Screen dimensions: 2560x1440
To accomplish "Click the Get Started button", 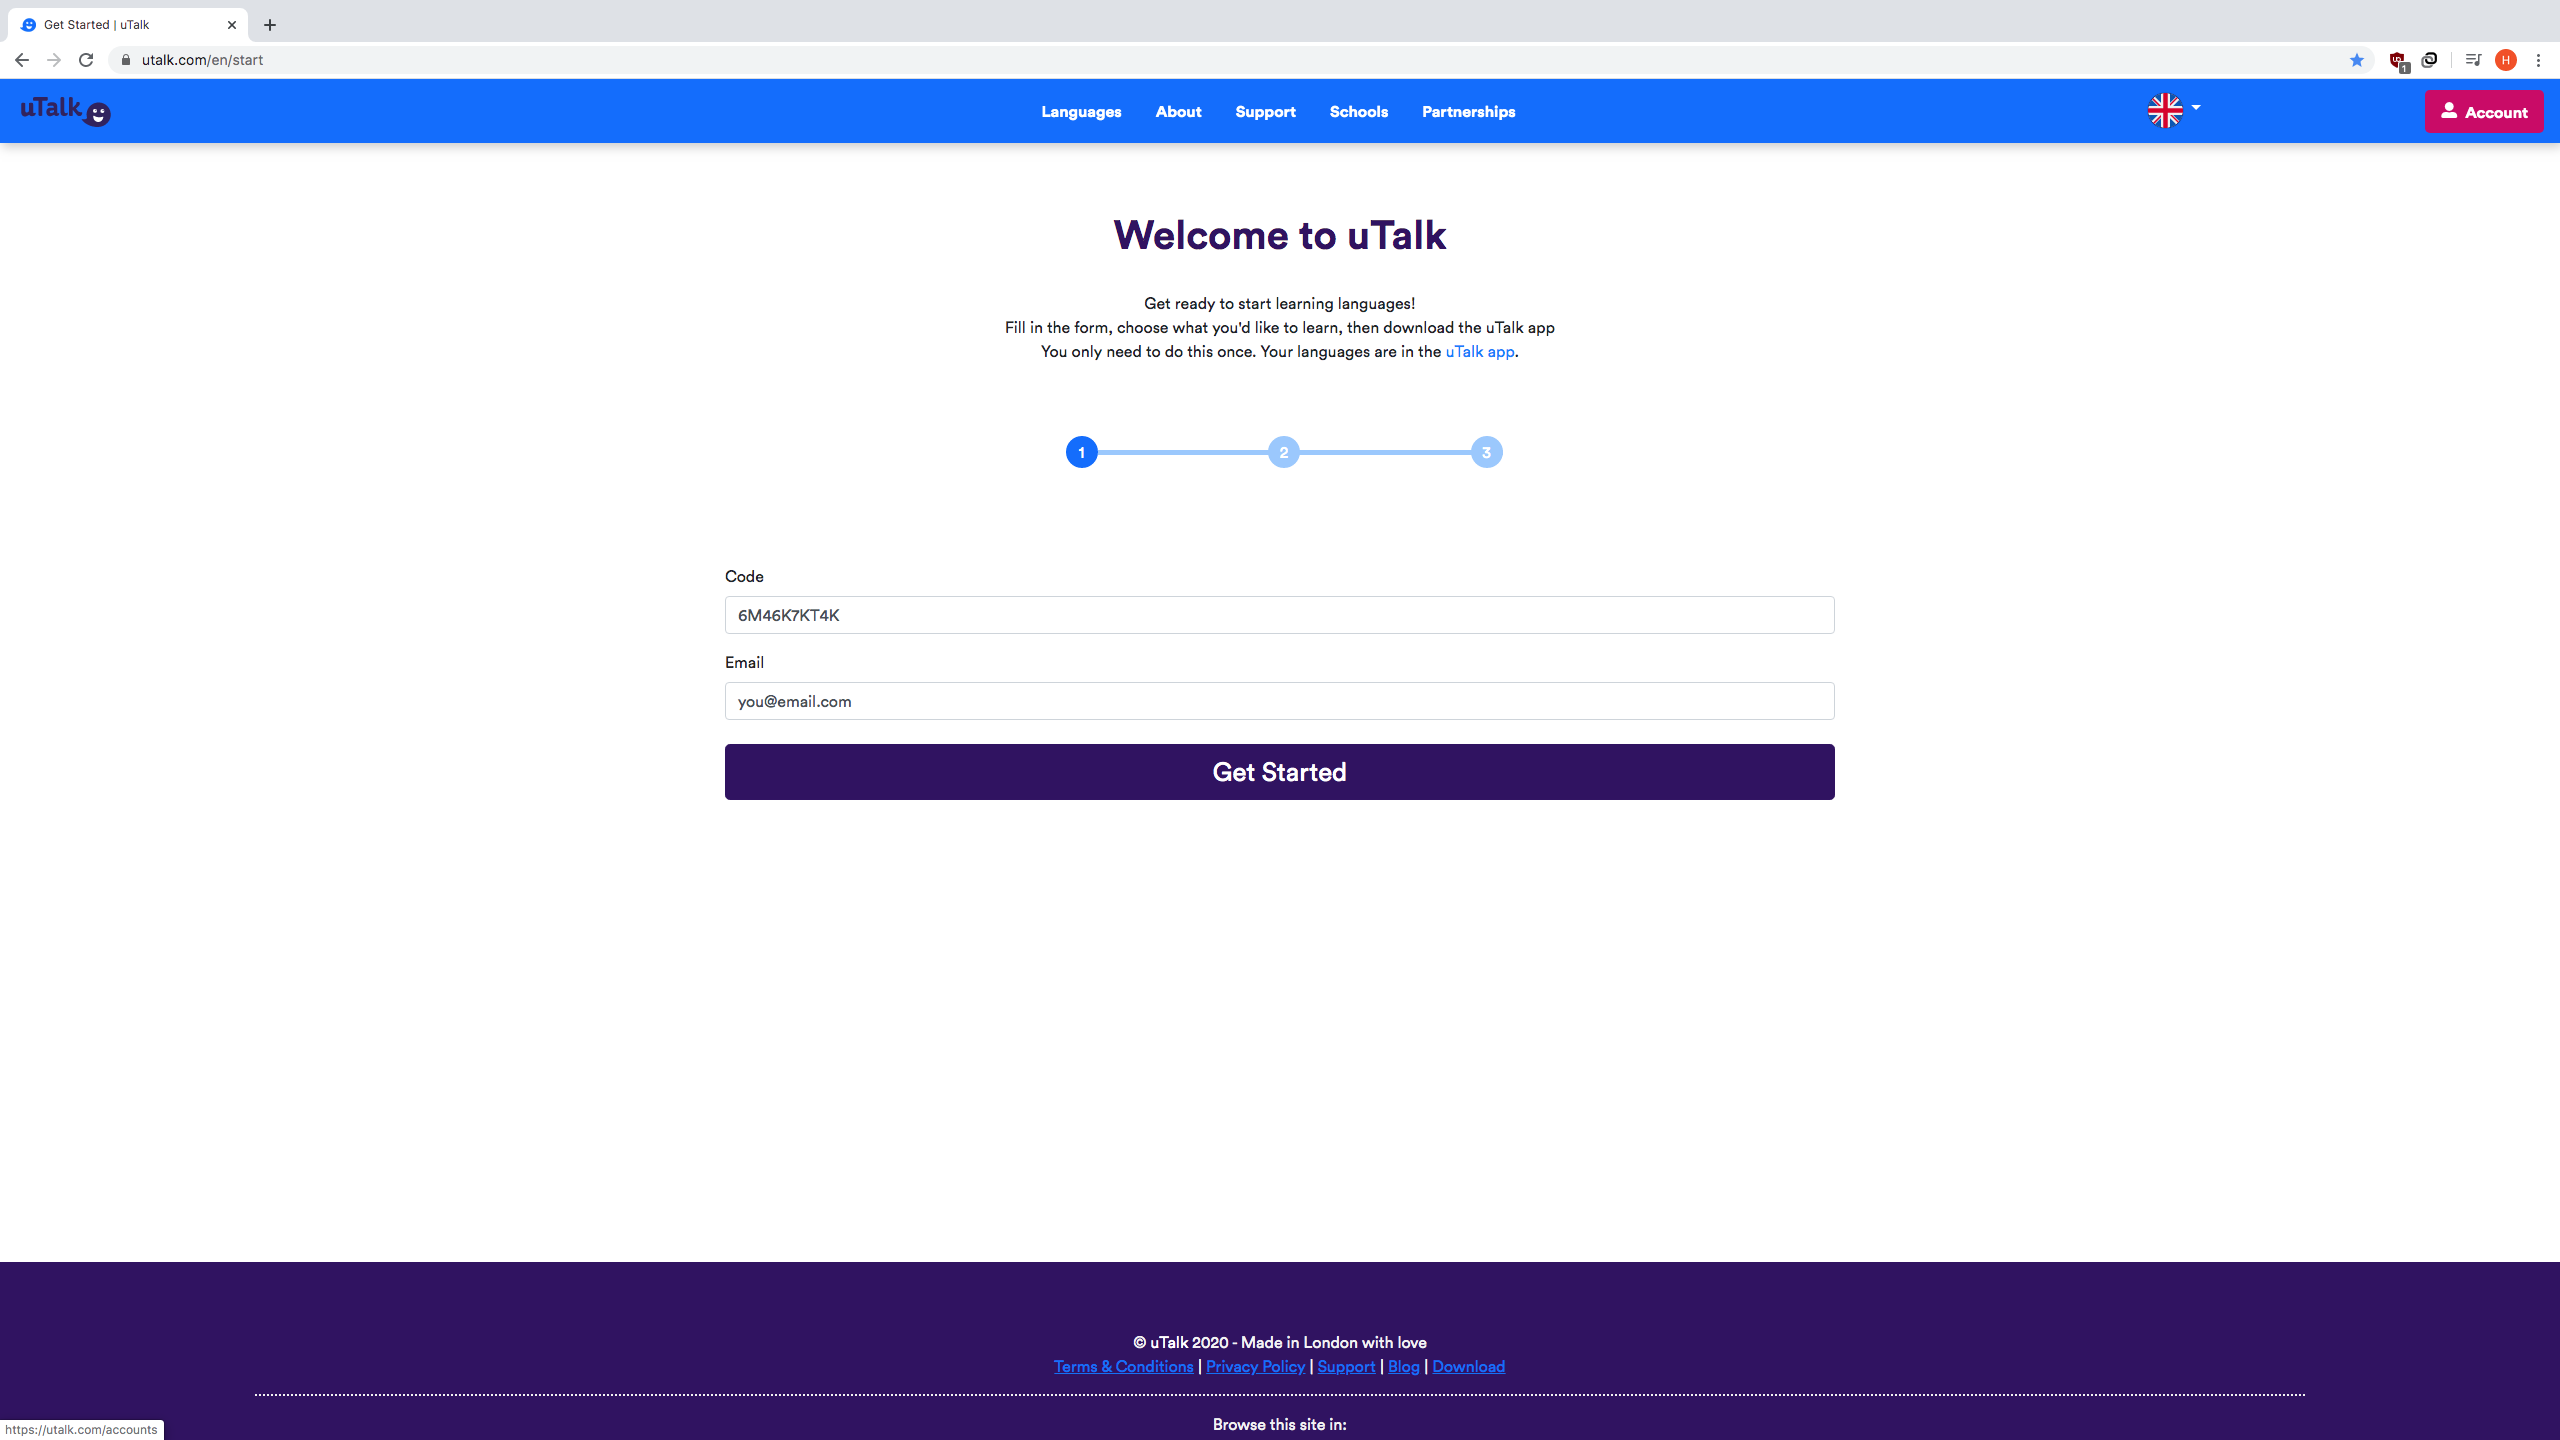I will [x=1279, y=772].
